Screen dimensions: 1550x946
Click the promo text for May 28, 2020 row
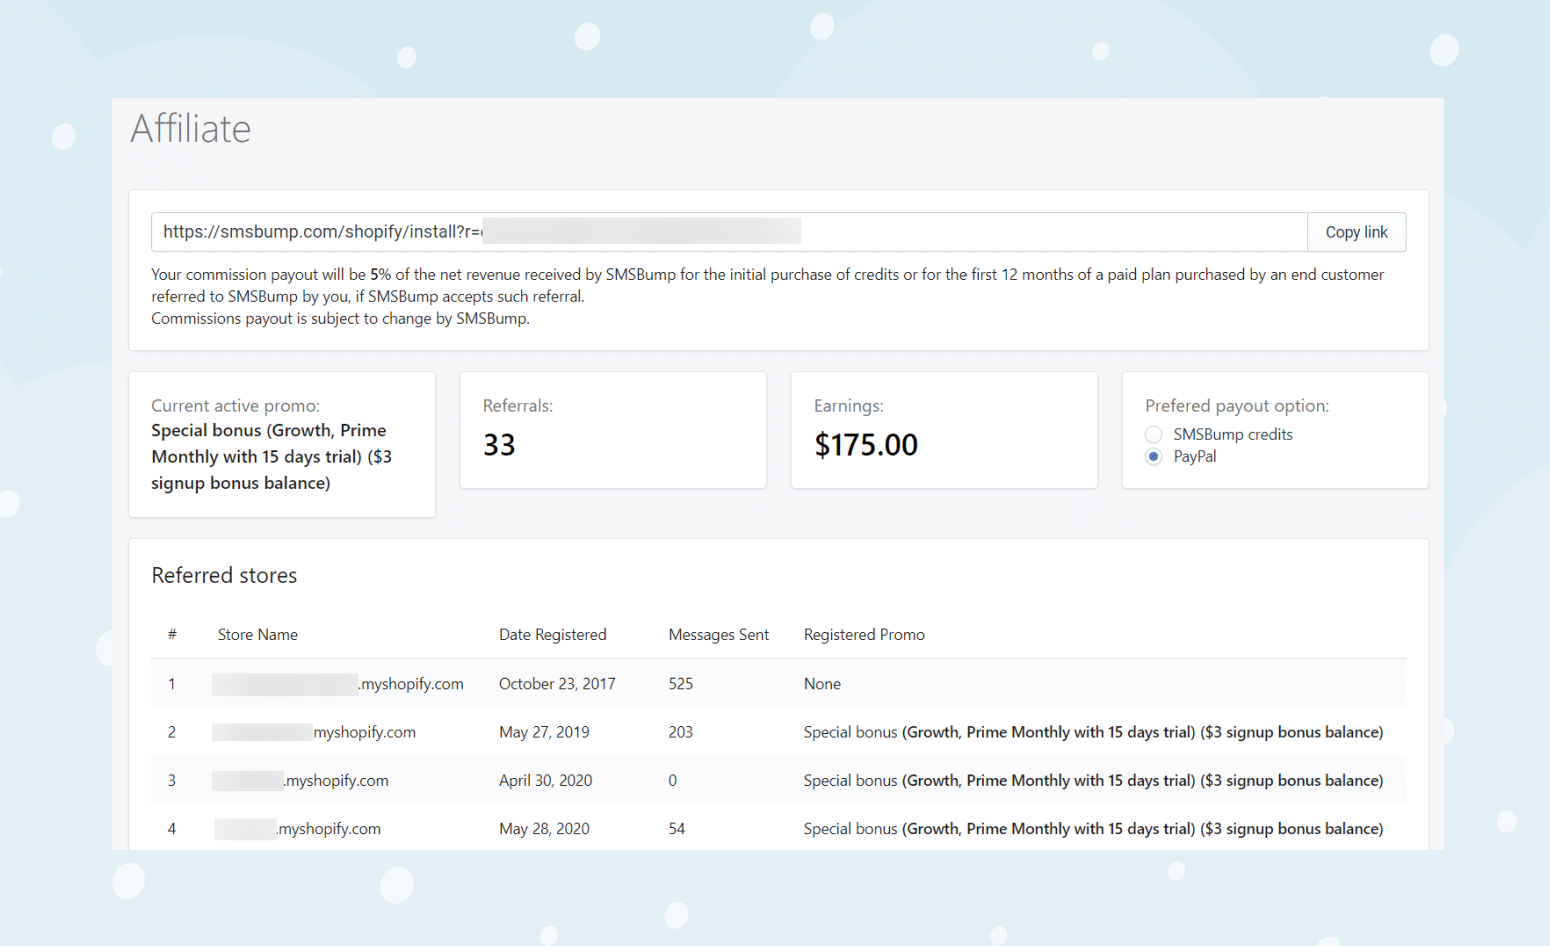coord(1093,828)
